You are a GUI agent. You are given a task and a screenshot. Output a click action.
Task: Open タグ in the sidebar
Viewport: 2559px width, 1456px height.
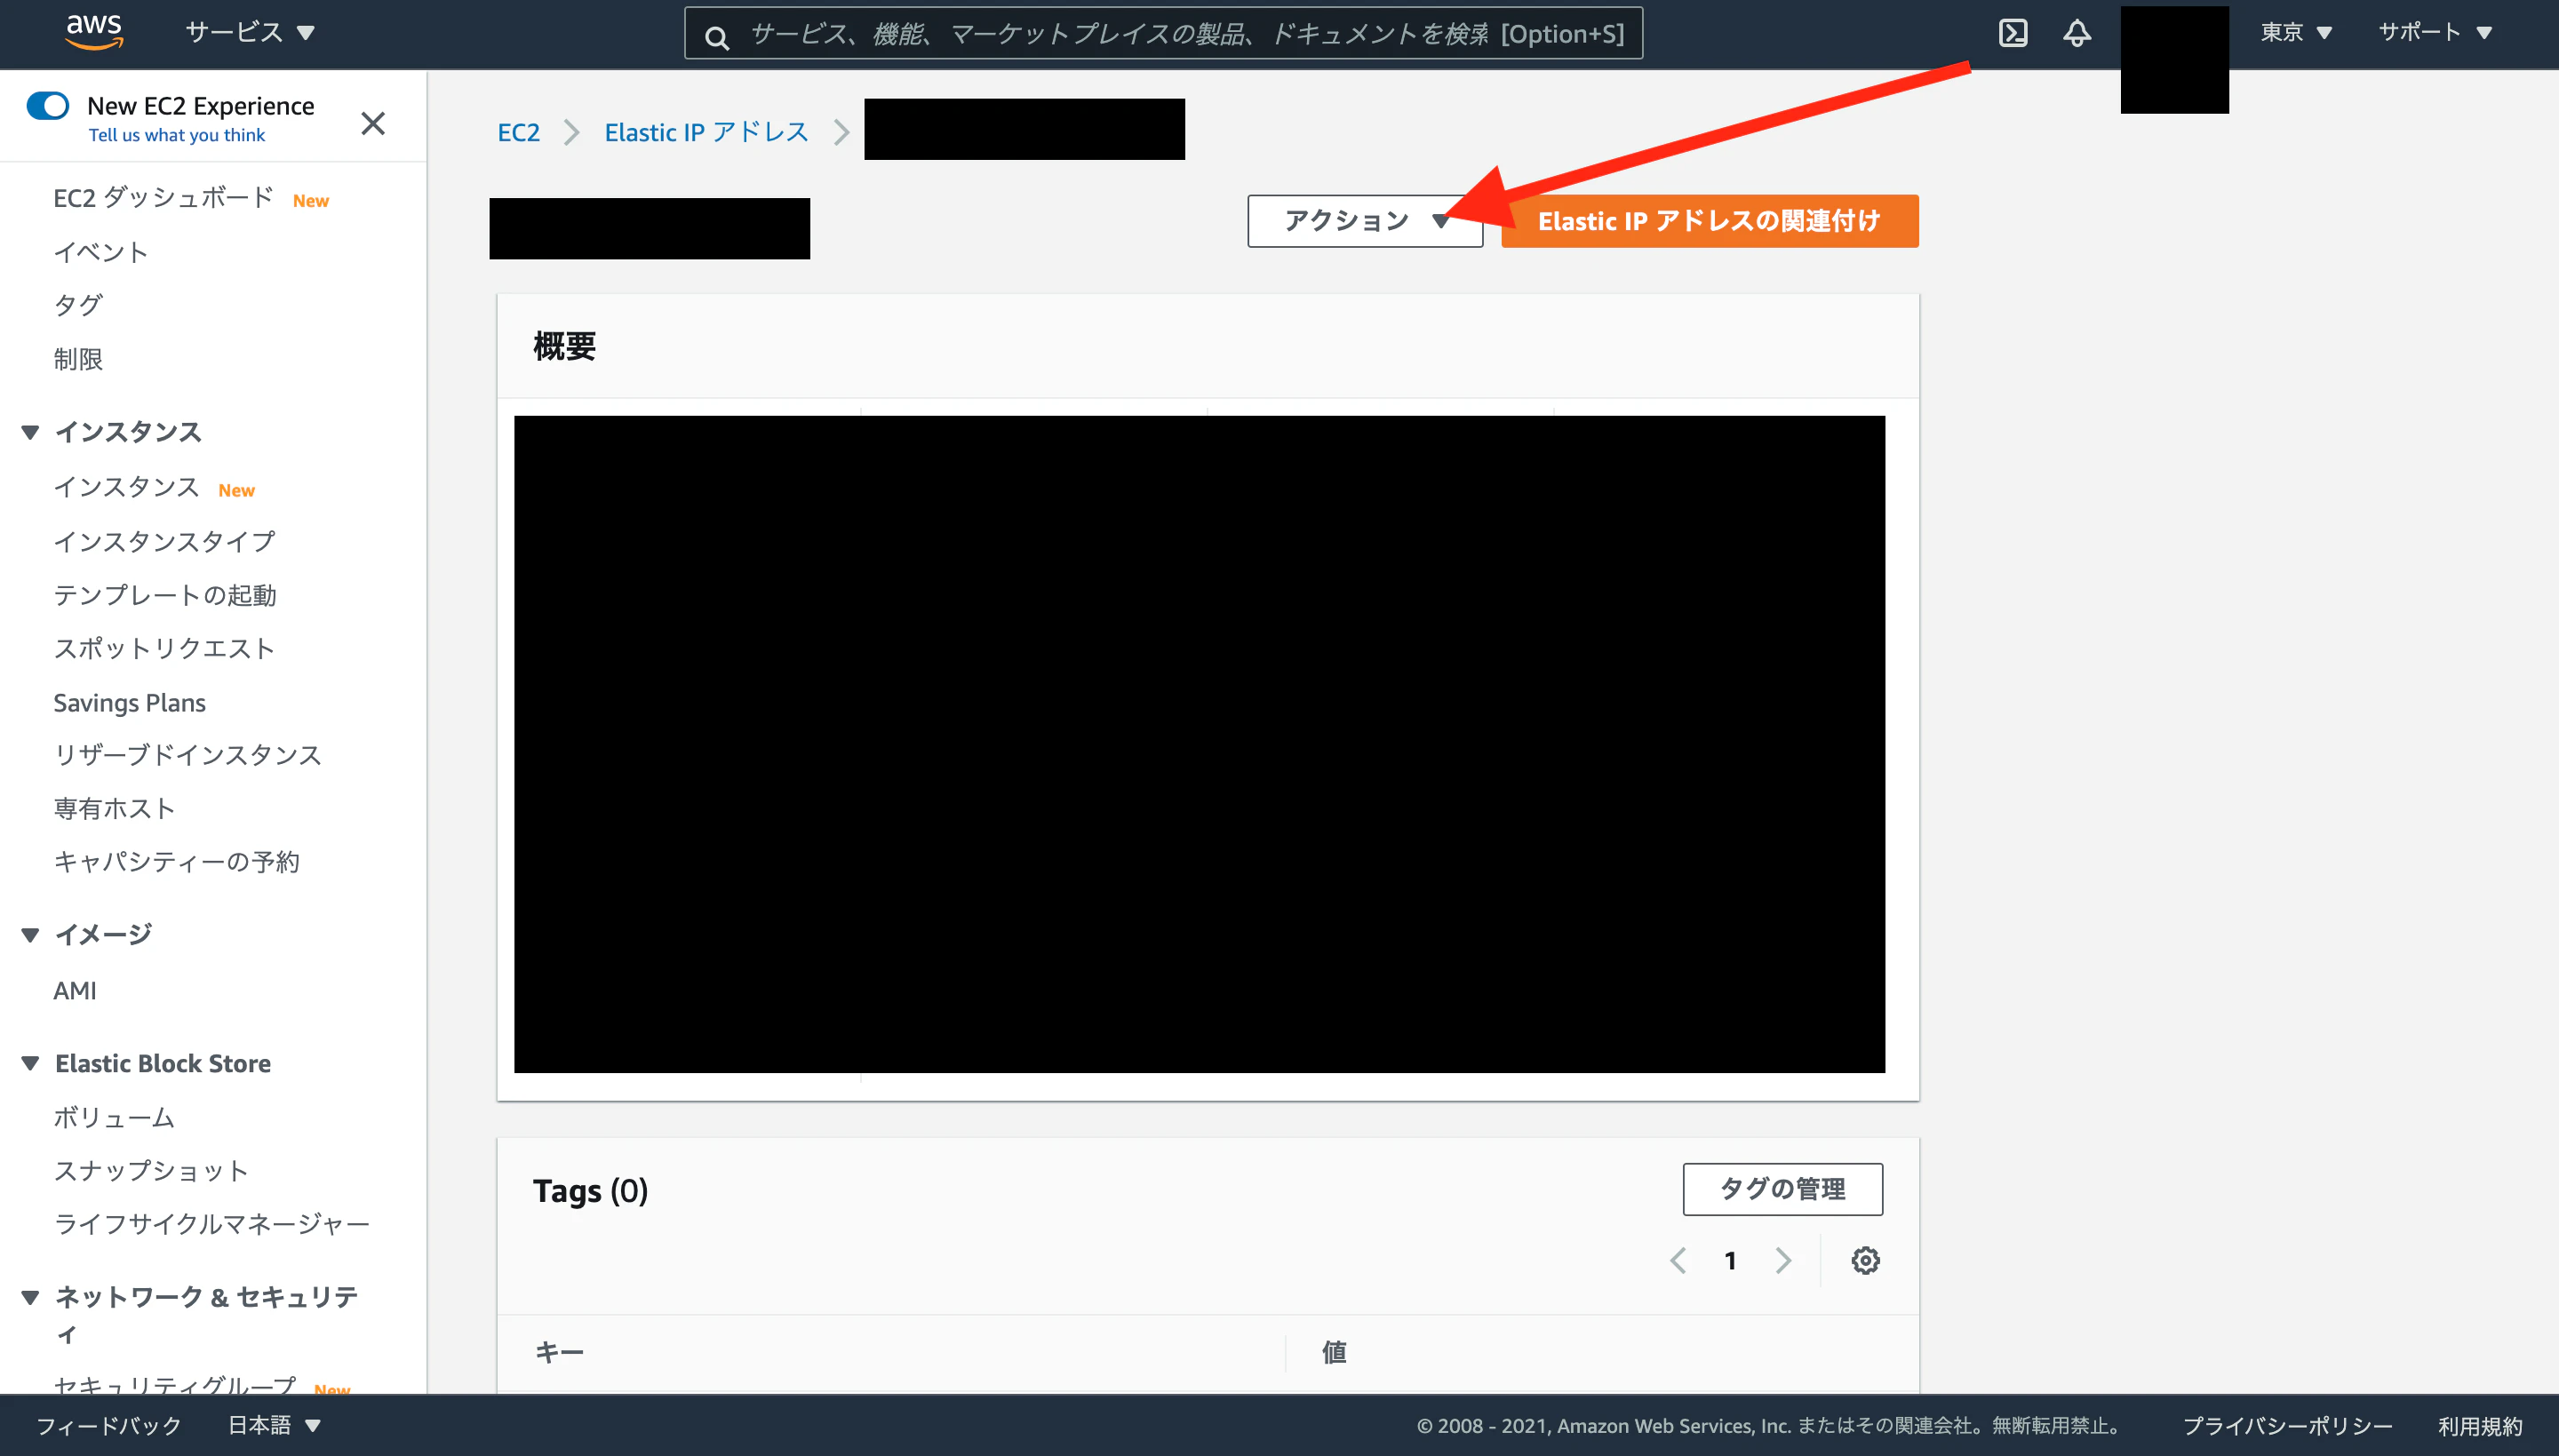point(78,305)
